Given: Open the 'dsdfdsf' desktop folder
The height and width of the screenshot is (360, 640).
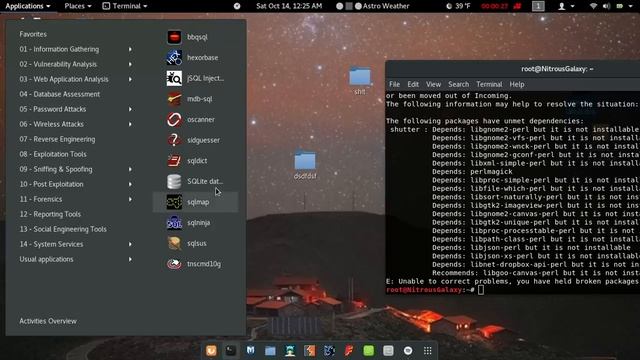Looking at the screenshot, I should (x=305, y=164).
